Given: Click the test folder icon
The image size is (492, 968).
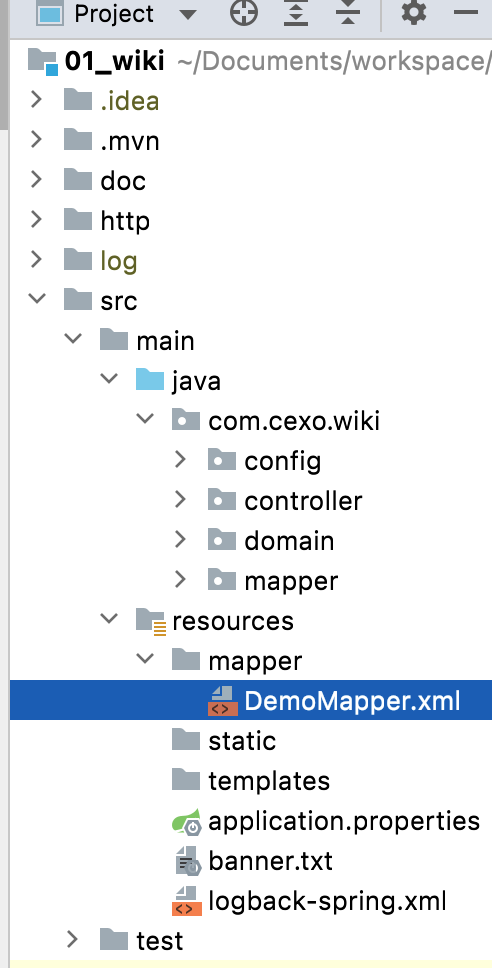Looking at the screenshot, I should [114, 939].
